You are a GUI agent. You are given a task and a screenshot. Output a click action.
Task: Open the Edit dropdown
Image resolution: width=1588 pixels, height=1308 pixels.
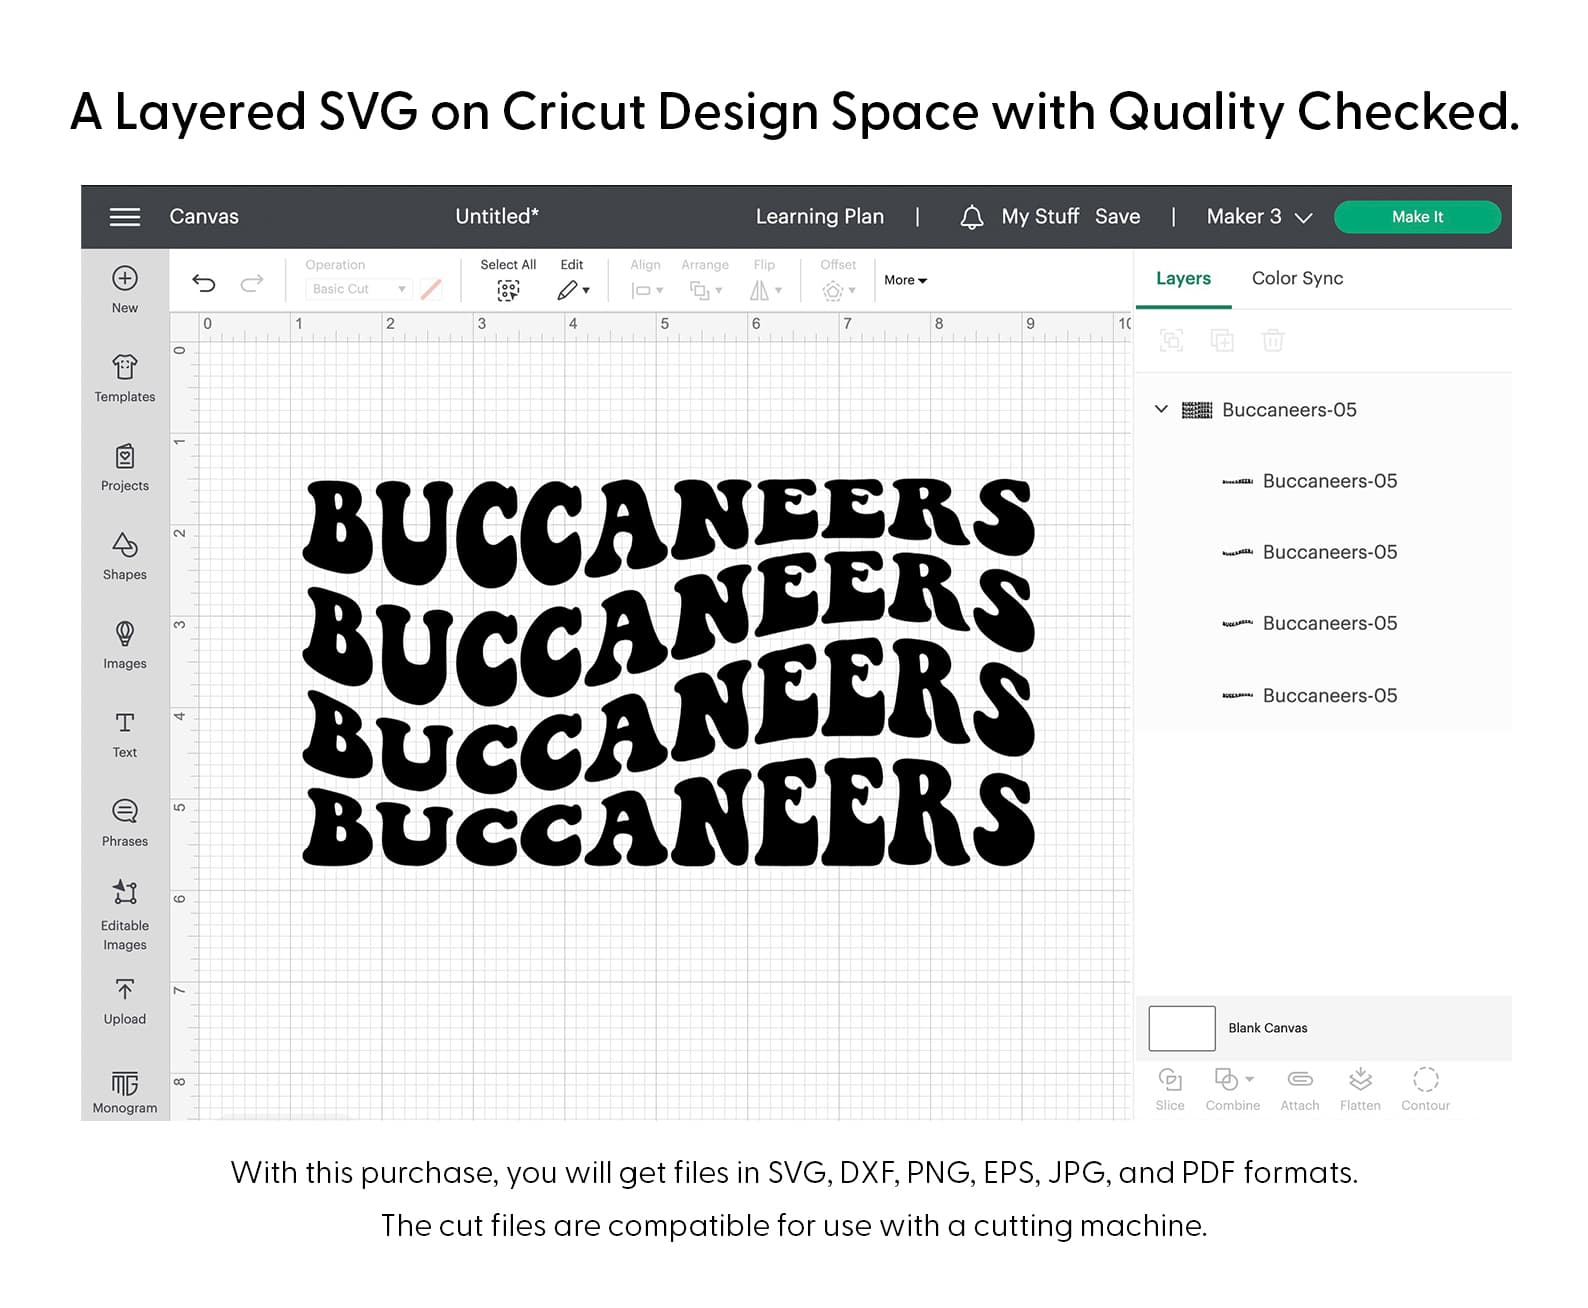[572, 290]
